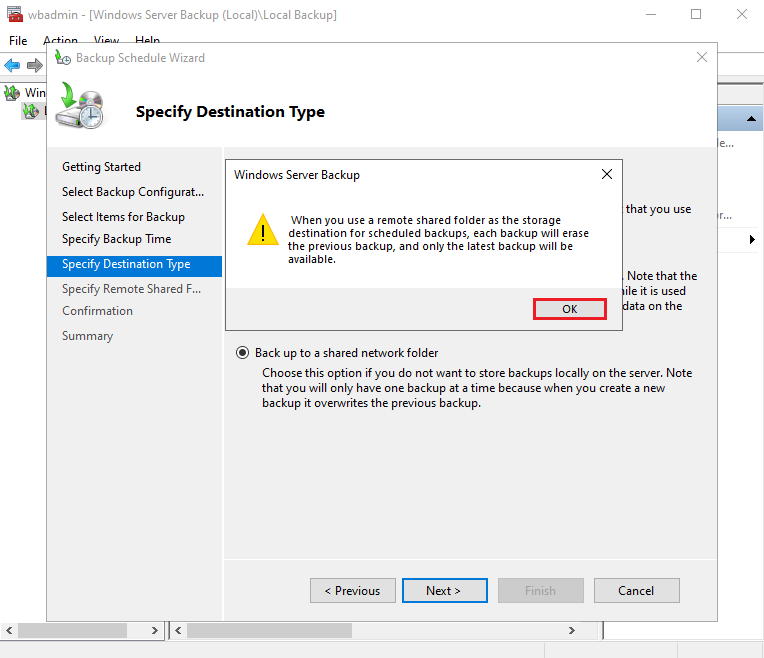Click the Back arrow in the toolbar
Viewport: 764px width, 658px height.
(12, 66)
